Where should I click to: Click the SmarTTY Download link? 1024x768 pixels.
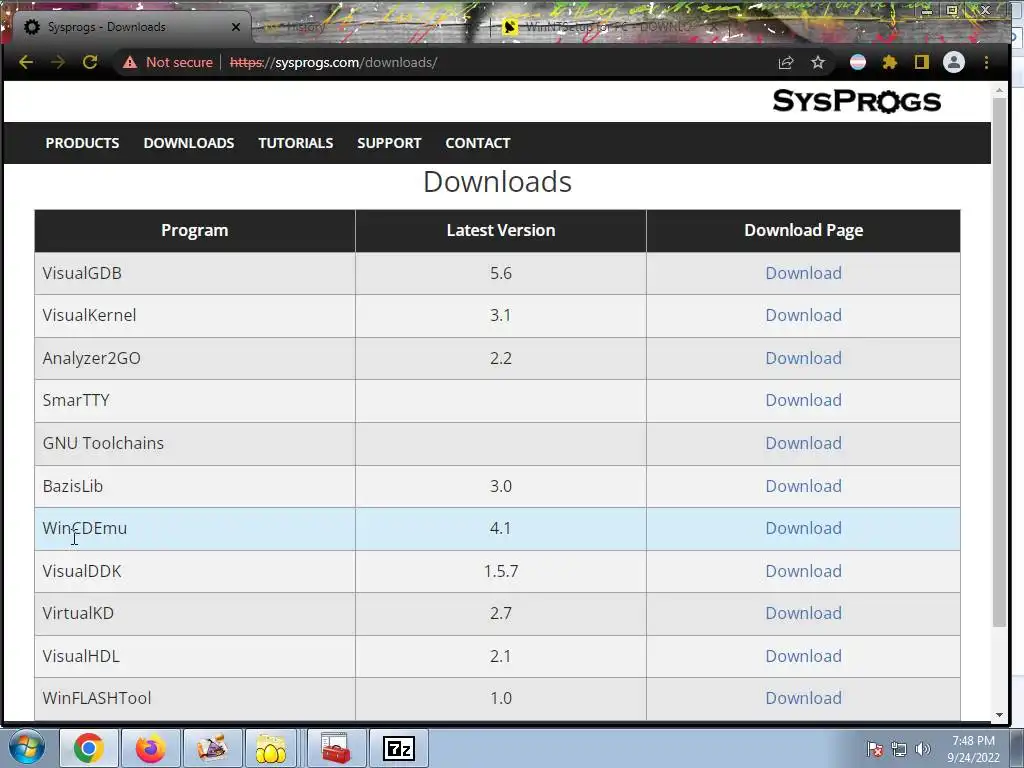pos(803,400)
